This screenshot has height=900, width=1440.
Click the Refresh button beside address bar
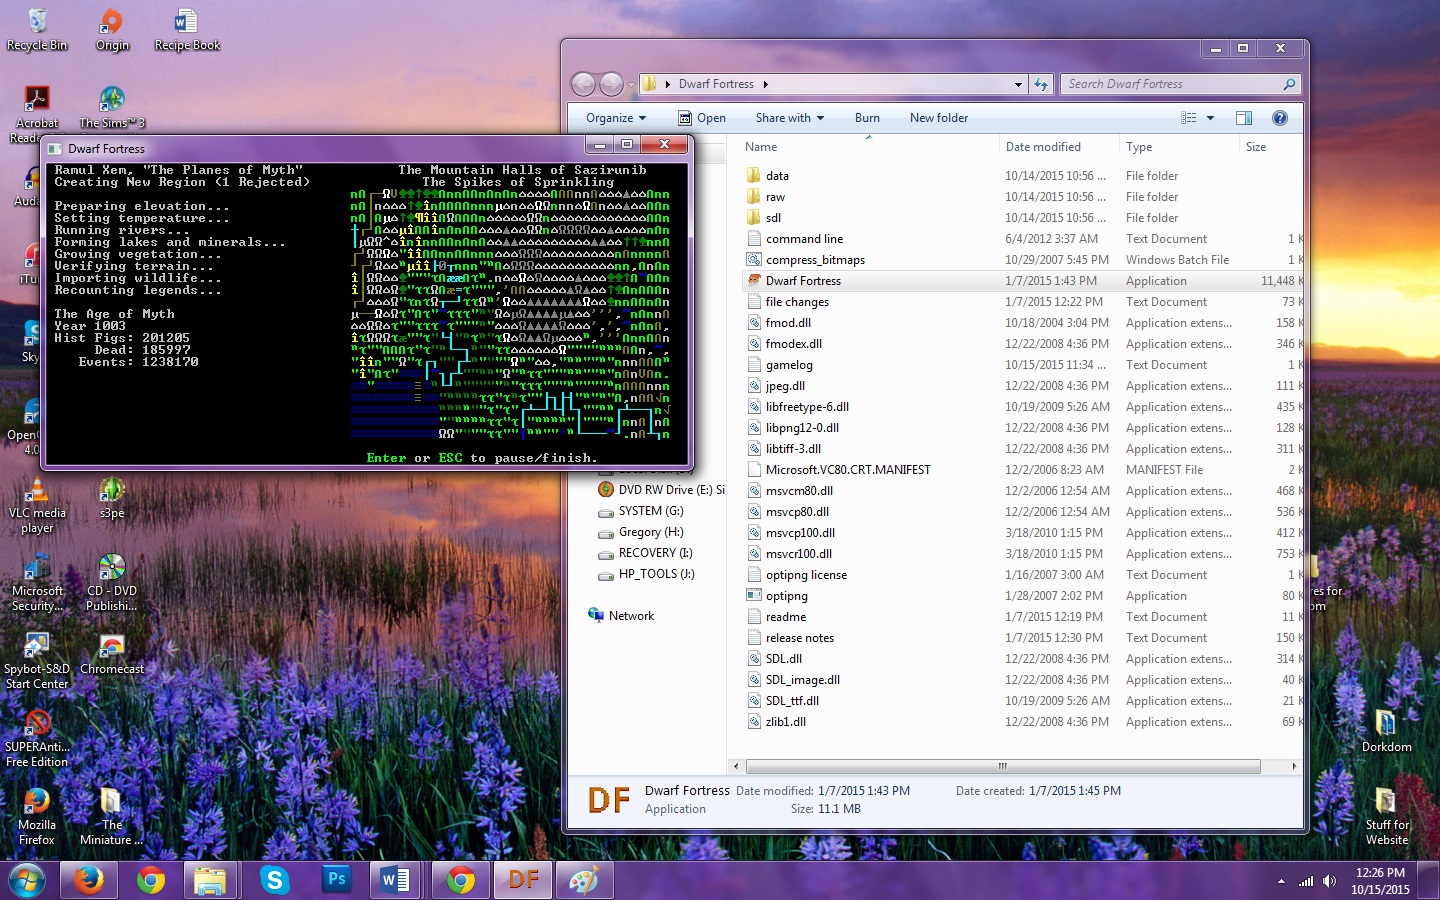pyautogui.click(x=1041, y=85)
